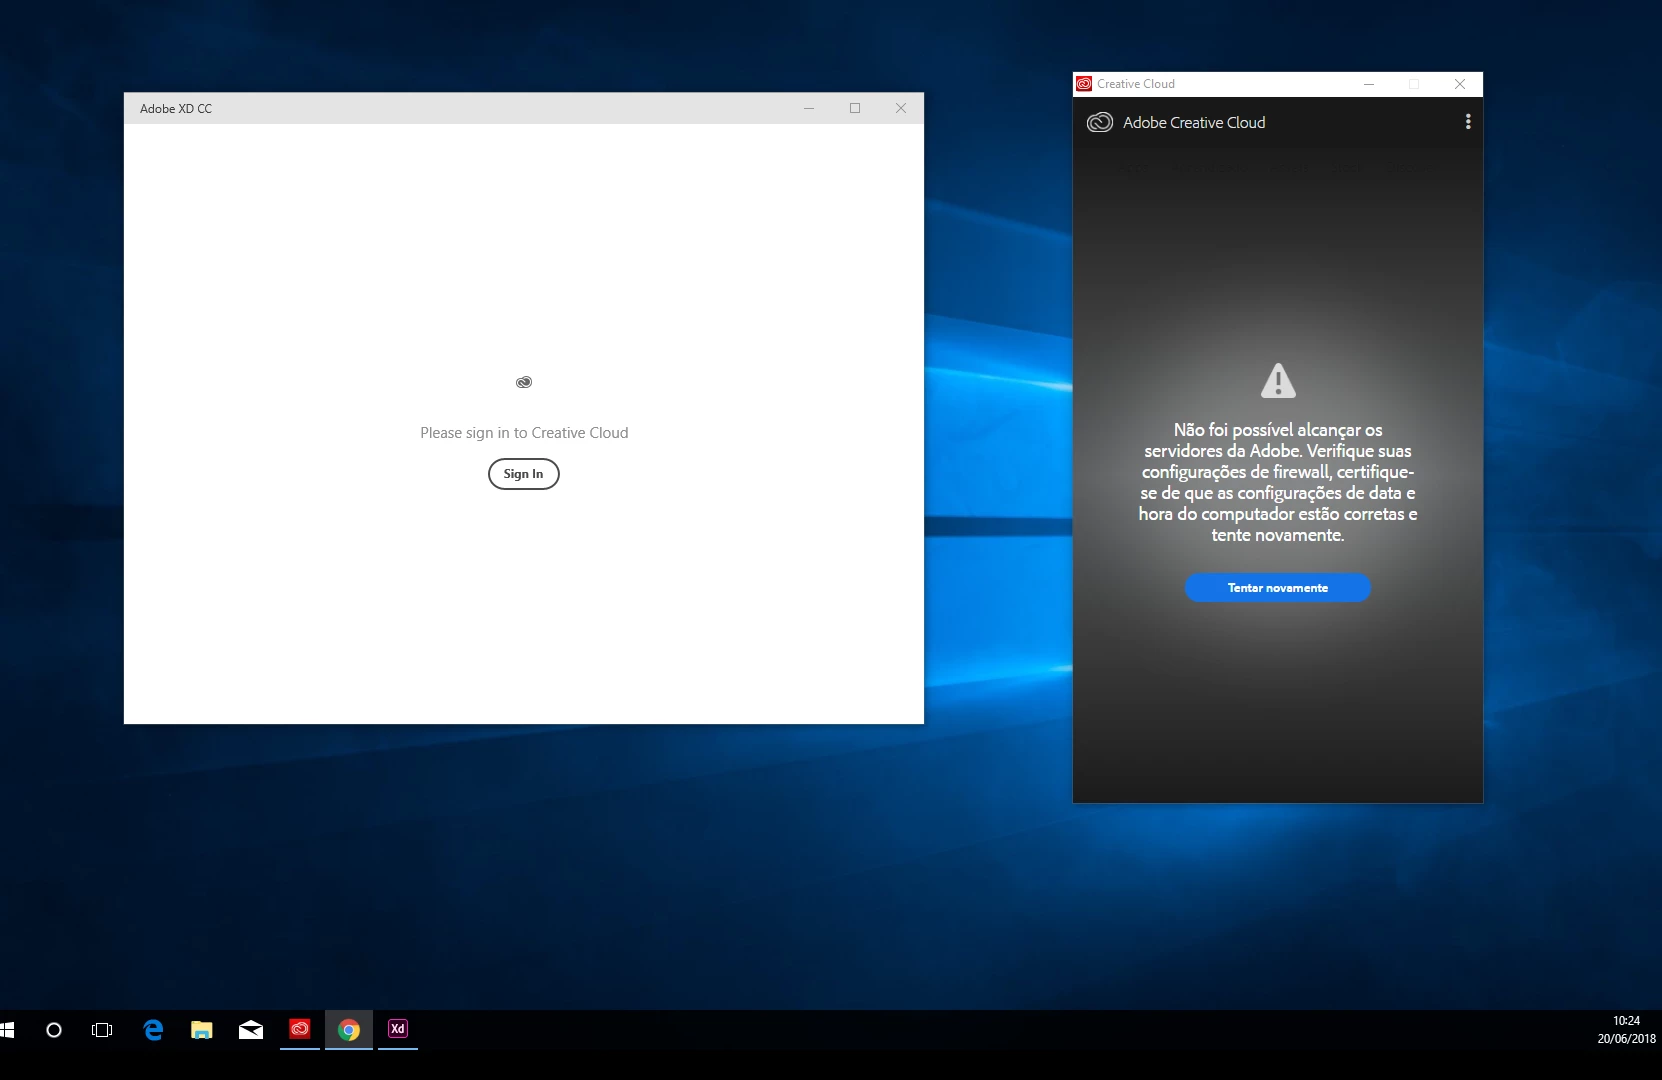Open Mail app from taskbar
Viewport: 1662px width, 1080px height.
click(x=251, y=1029)
